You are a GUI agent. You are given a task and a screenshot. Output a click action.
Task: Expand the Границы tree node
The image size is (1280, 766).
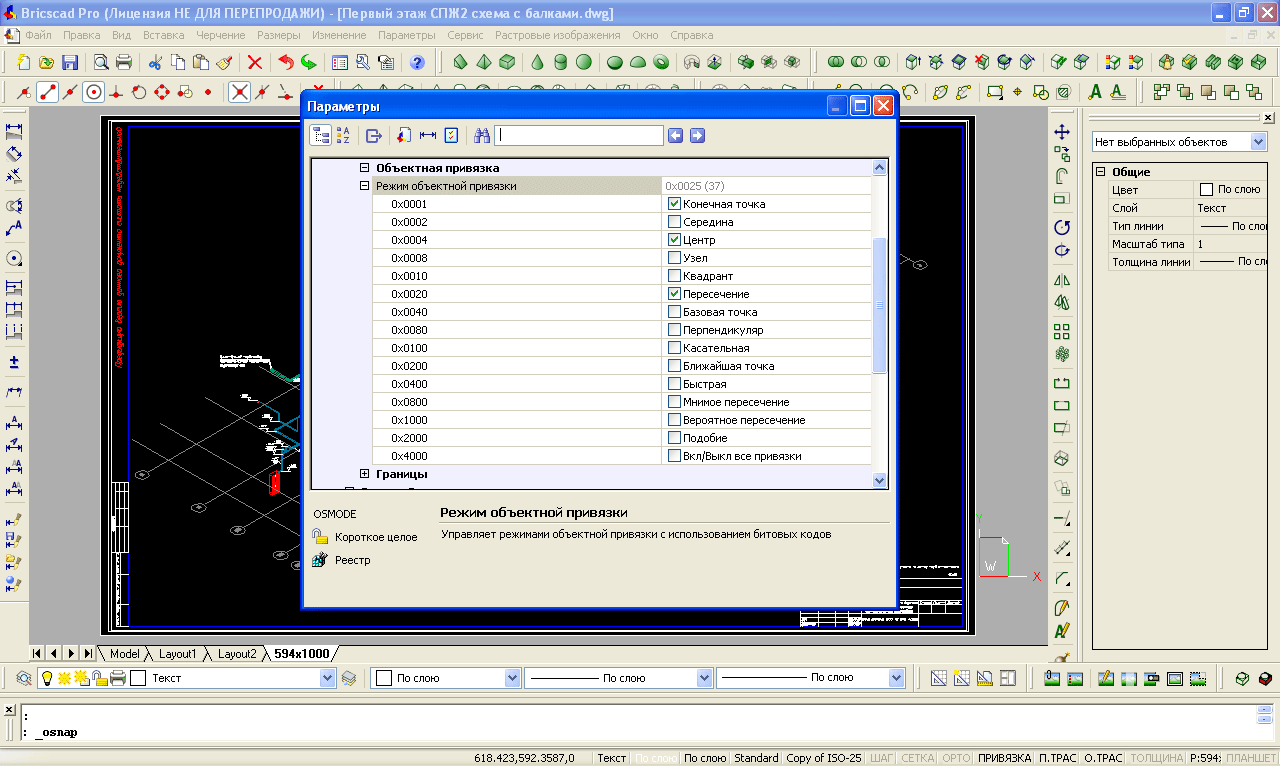point(365,474)
